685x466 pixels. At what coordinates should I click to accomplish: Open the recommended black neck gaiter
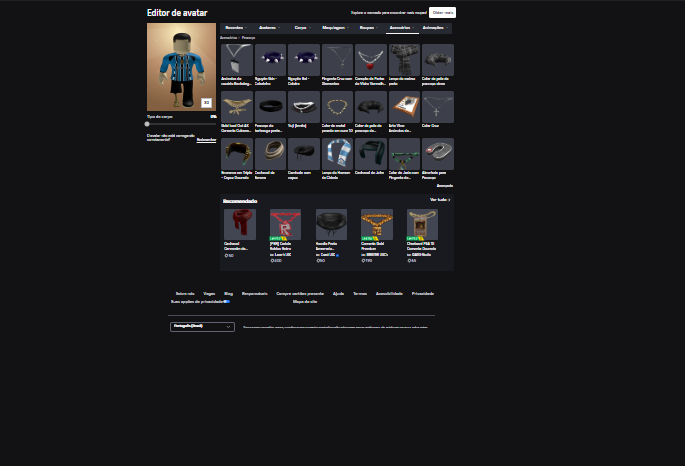click(331, 224)
